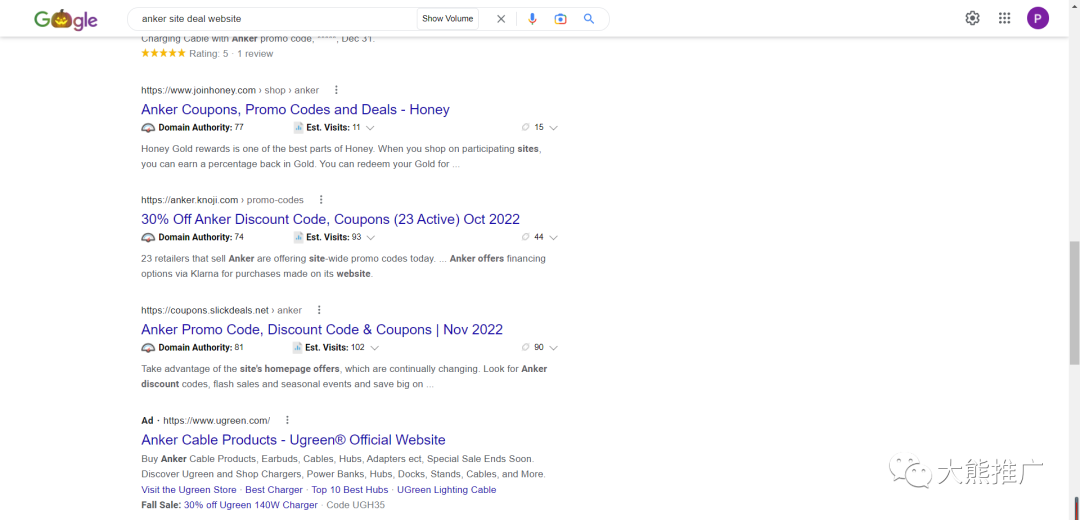Expand Est. Visits 93 dropdown for Knoji

click(x=371, y=238)
